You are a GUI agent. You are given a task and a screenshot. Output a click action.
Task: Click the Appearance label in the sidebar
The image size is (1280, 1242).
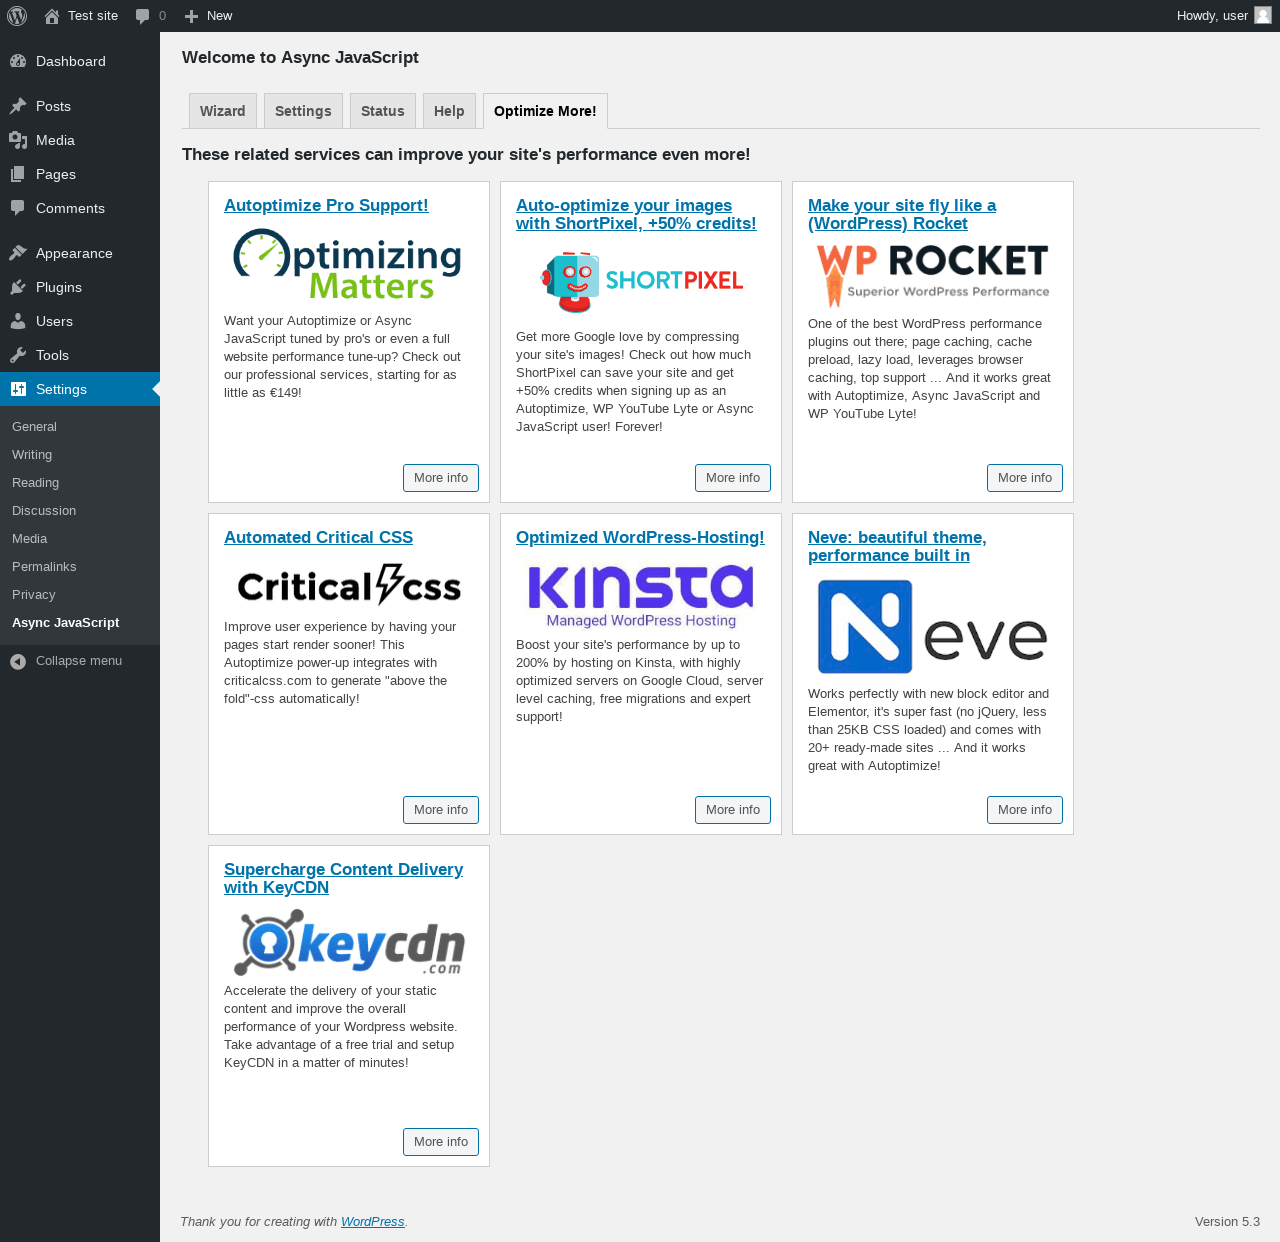(74, 253)
